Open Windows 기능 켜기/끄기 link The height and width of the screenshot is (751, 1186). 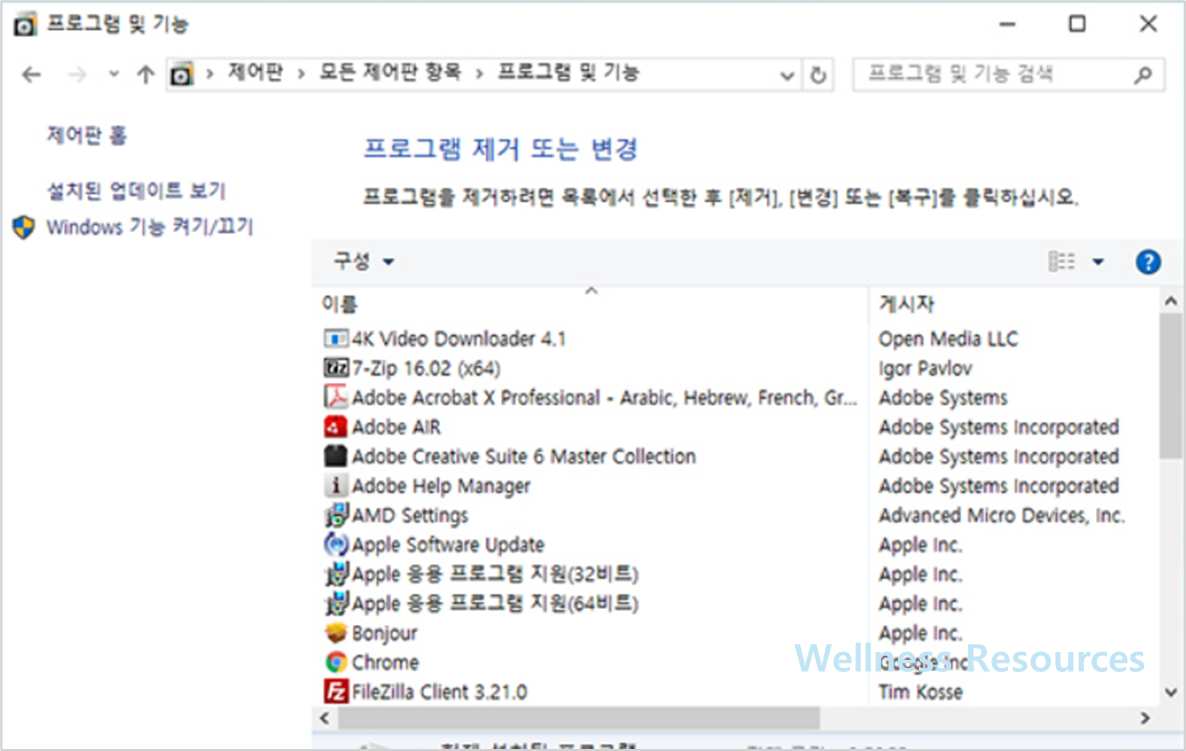150,226
